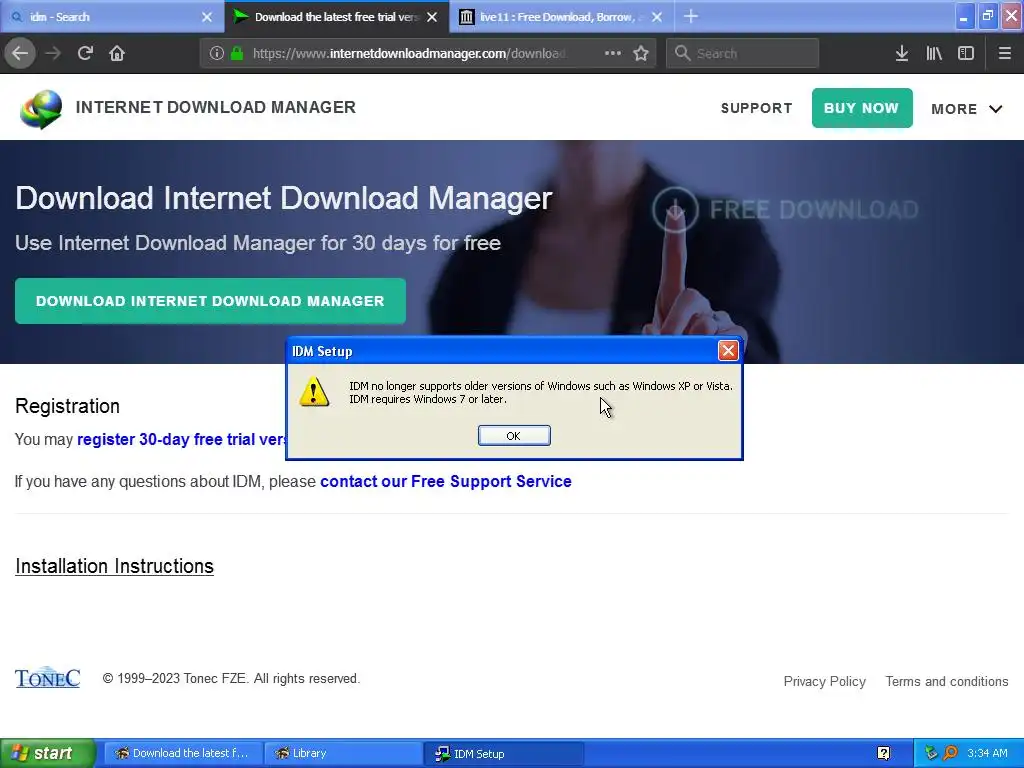Screen dimensions: 1024x768
Task: Click the INTERNET DOWNLOAD MANAGER site title
Action: tap(216, 107)
